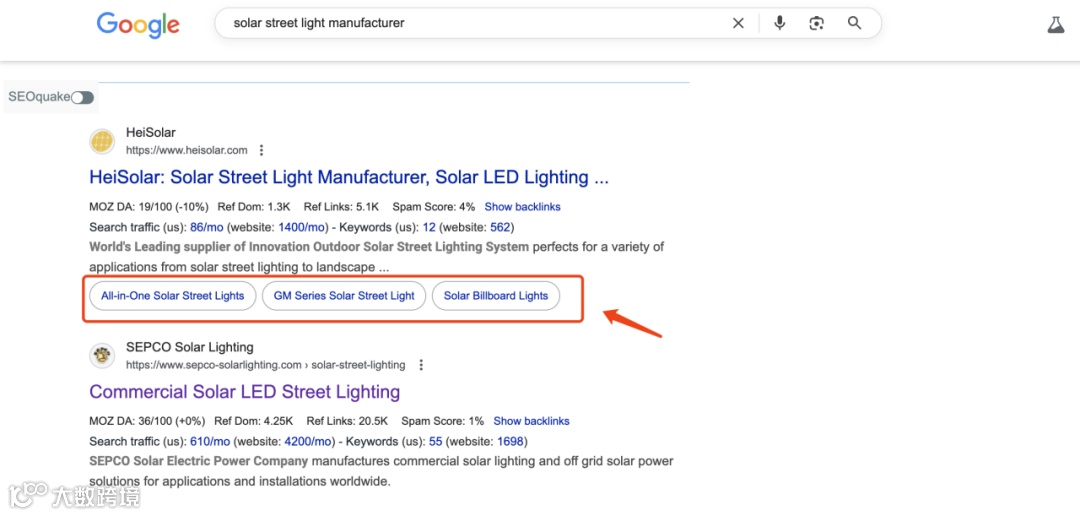Clear the search box text
The width and height of the screenshot is (1080, 516).
pyautogui.click(x=738, y=23)
